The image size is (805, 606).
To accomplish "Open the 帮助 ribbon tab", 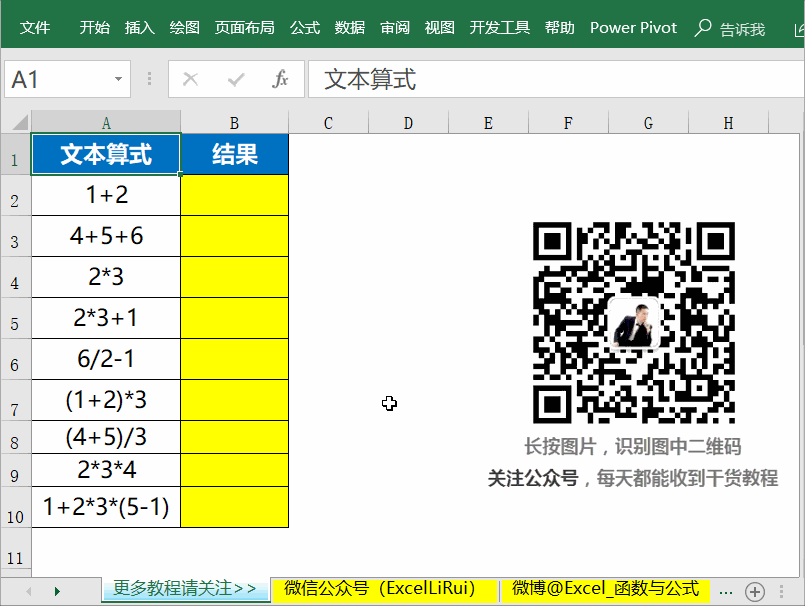I will pyautogui.click(x=560, y=28).
